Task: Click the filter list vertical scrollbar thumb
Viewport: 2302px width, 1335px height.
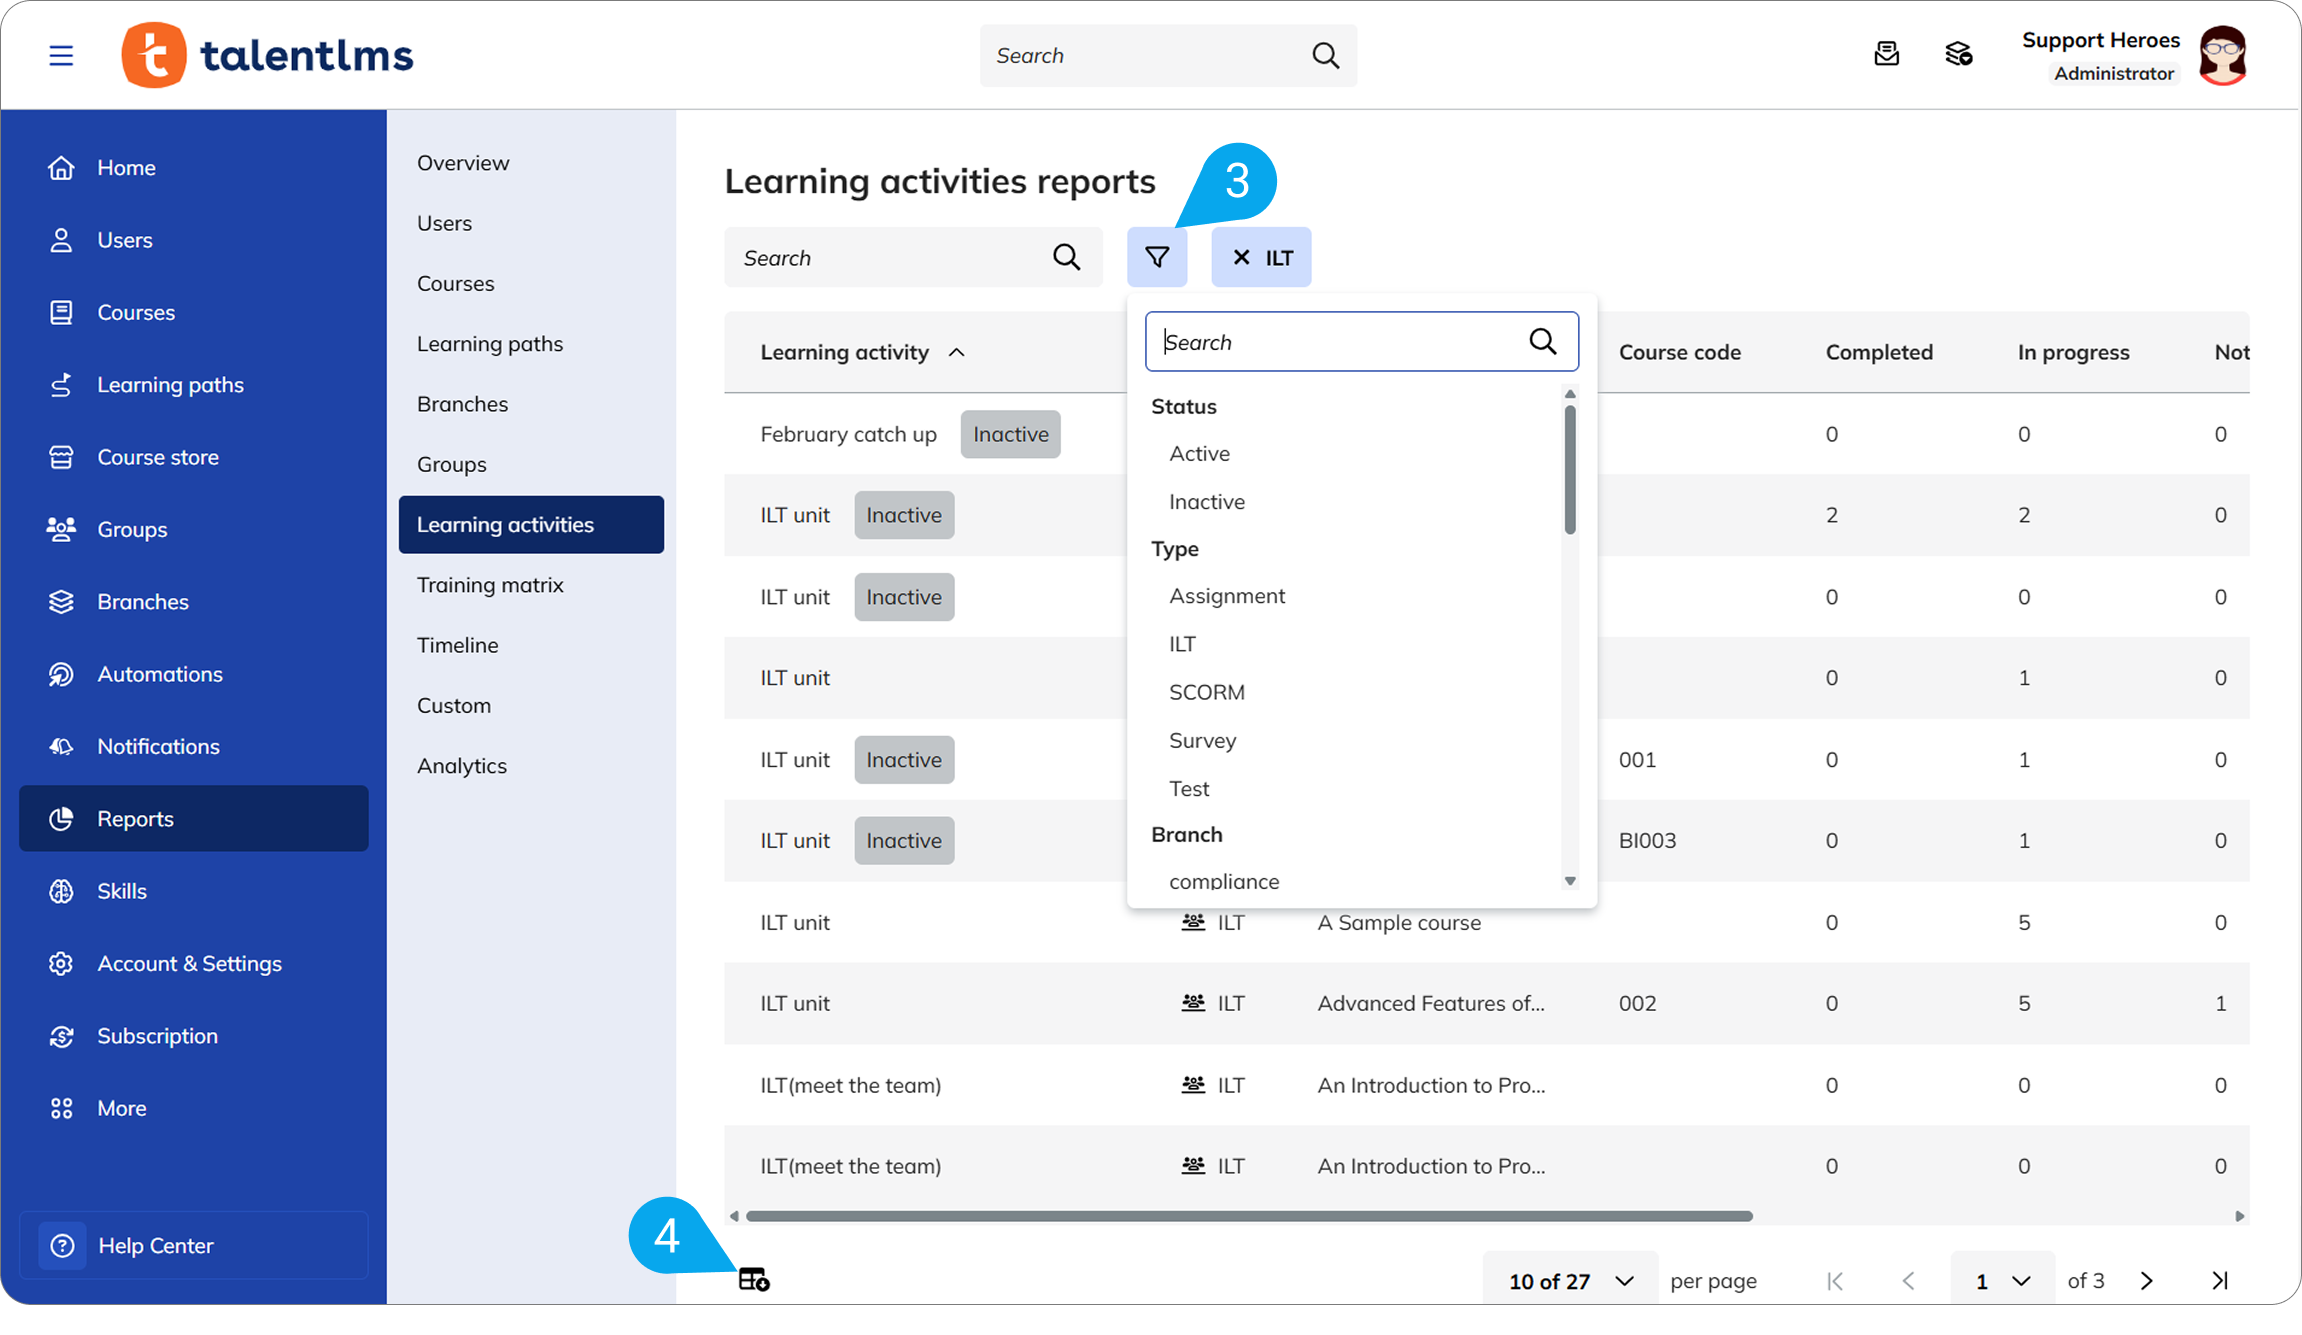Action: [x=1570, y=469]
